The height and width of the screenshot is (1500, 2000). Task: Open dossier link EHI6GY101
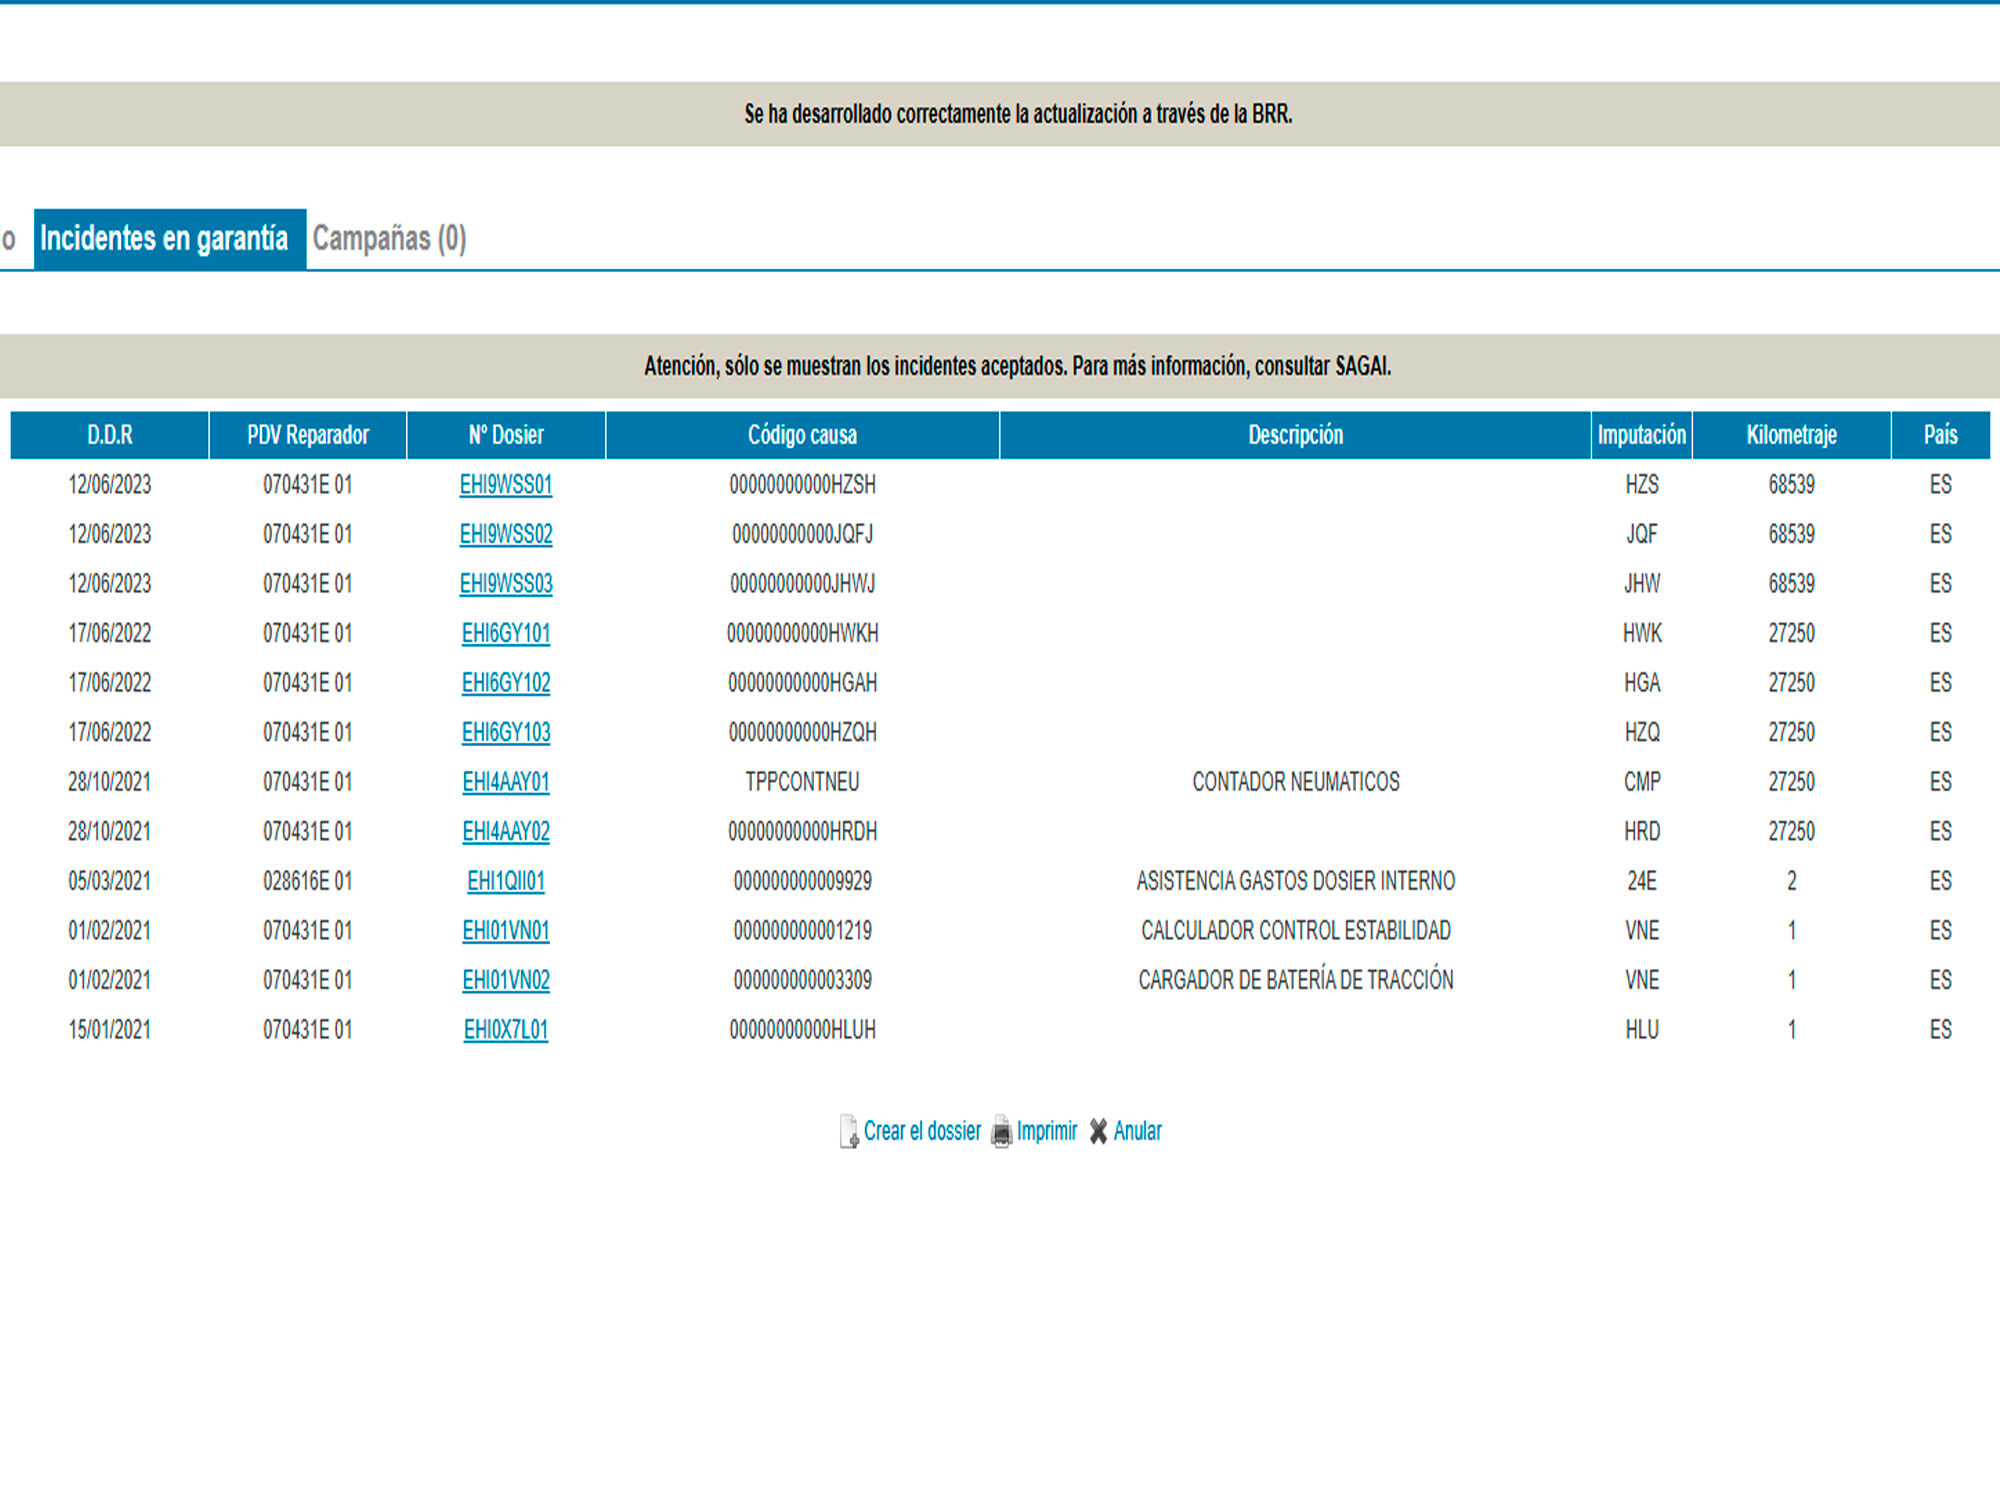[x=505, y=633]
